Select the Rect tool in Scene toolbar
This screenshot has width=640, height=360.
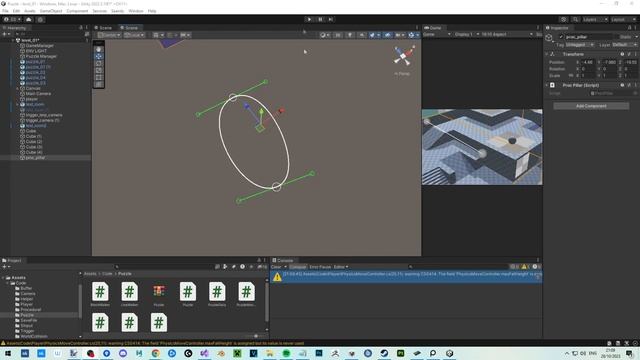click(99, 77)
